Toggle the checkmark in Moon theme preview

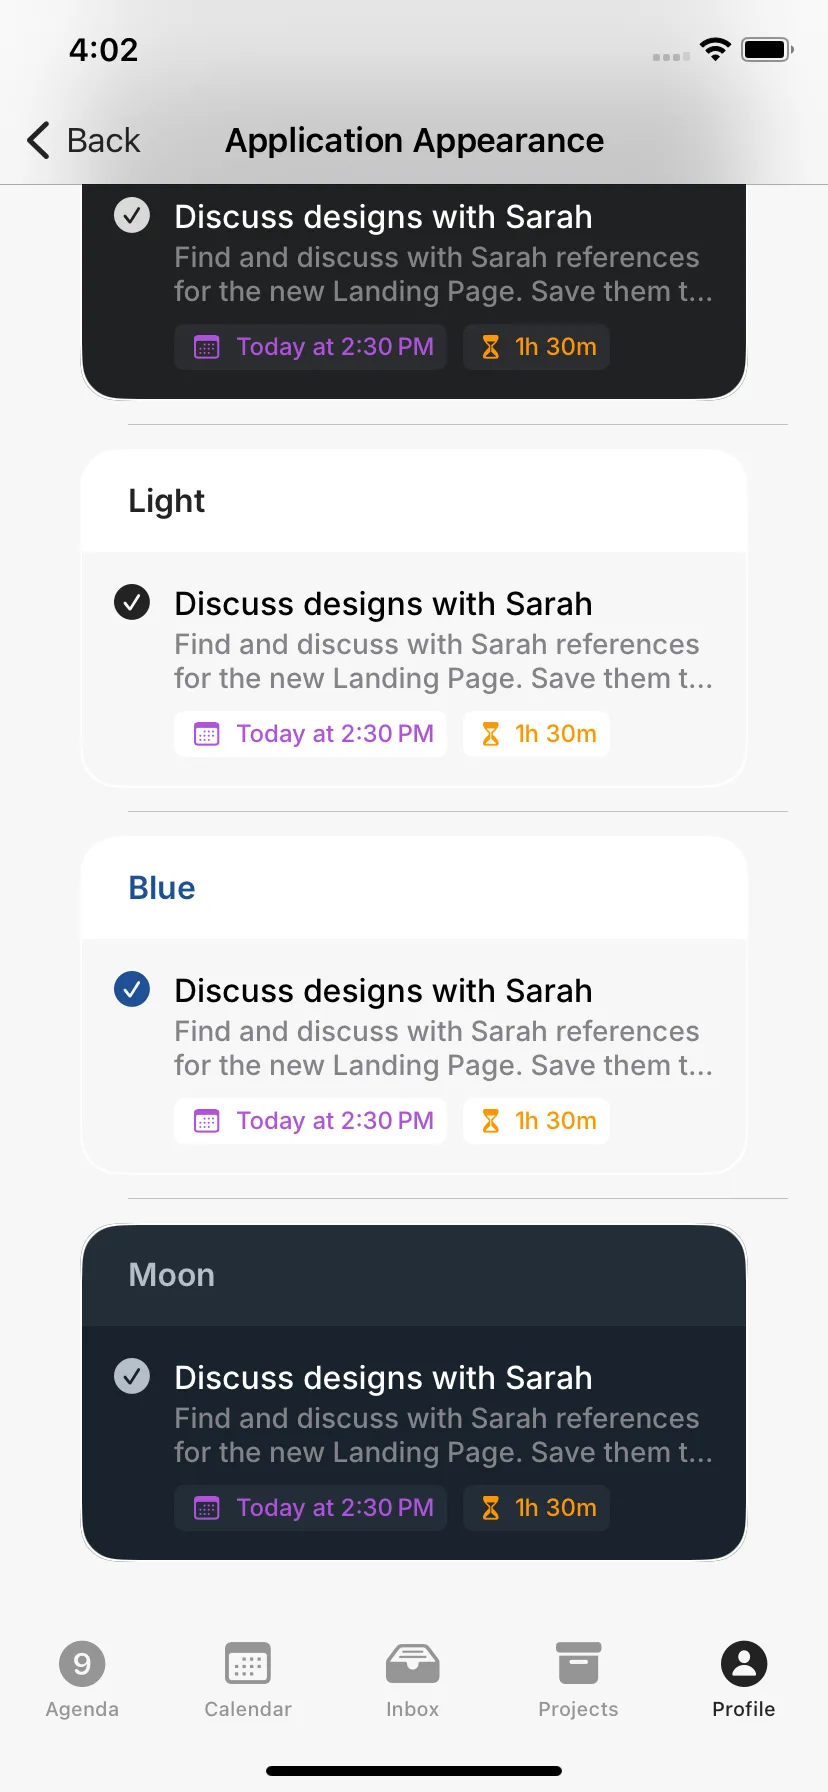132,1376
